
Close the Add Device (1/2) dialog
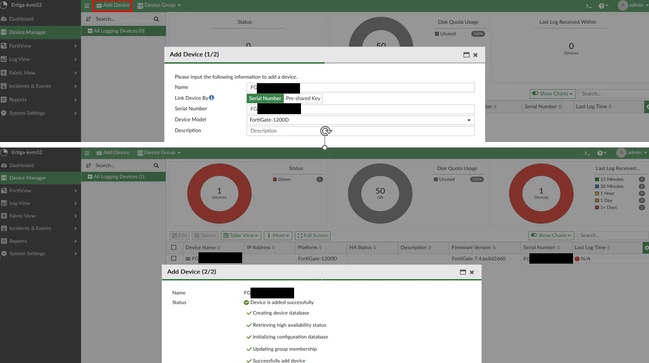[475, 55]
